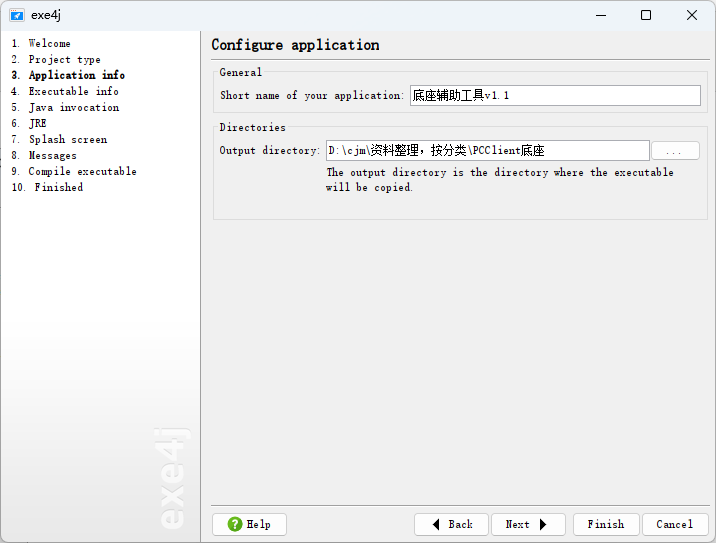
Task: Click the green Help question mark icon
Action: pyautogui.click(x=235, y=524)
